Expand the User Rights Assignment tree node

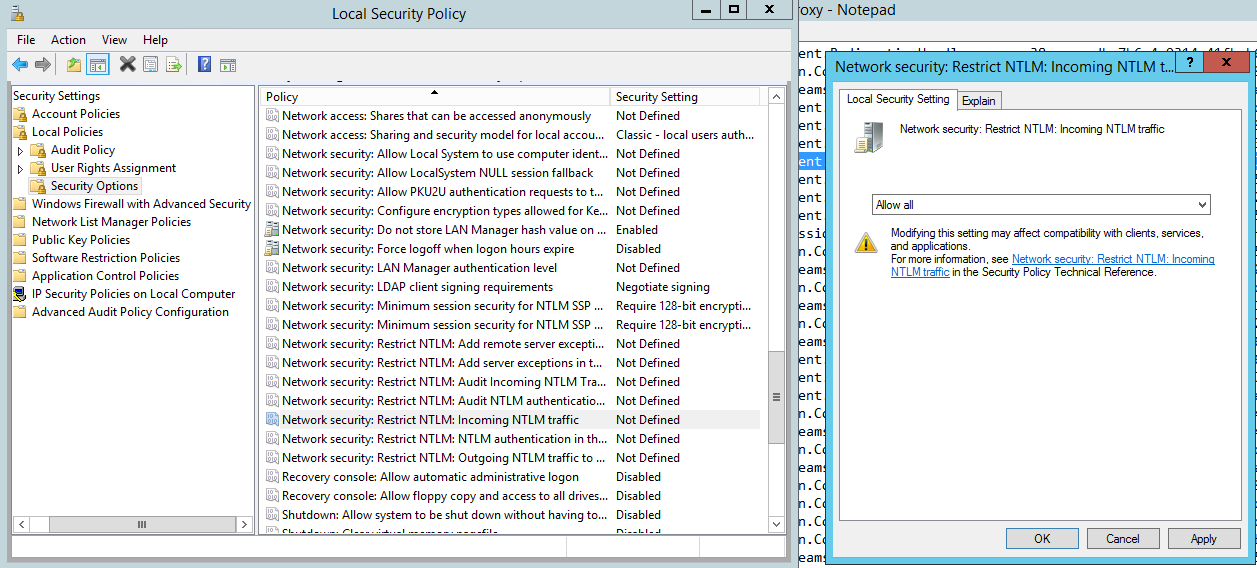(x=20, y=168)
